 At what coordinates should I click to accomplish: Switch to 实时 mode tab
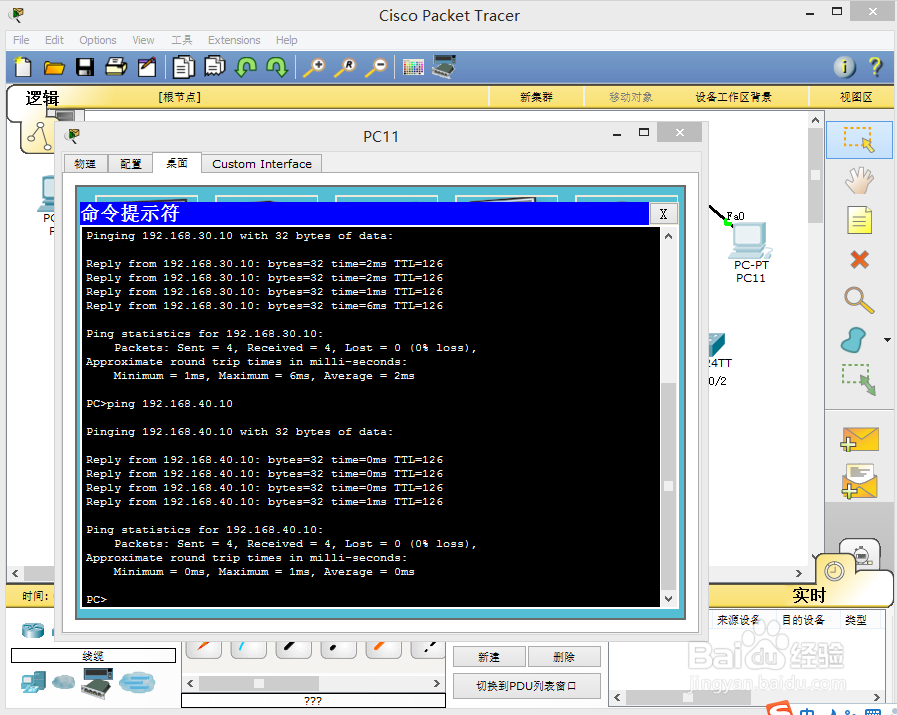point(809,595)
